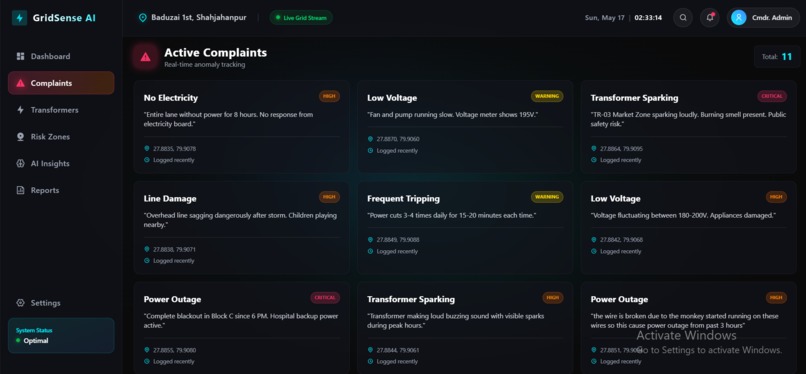Open Risk Zones in the sidebar
This screenshot has height=374, width=806.
click(61, 137)
